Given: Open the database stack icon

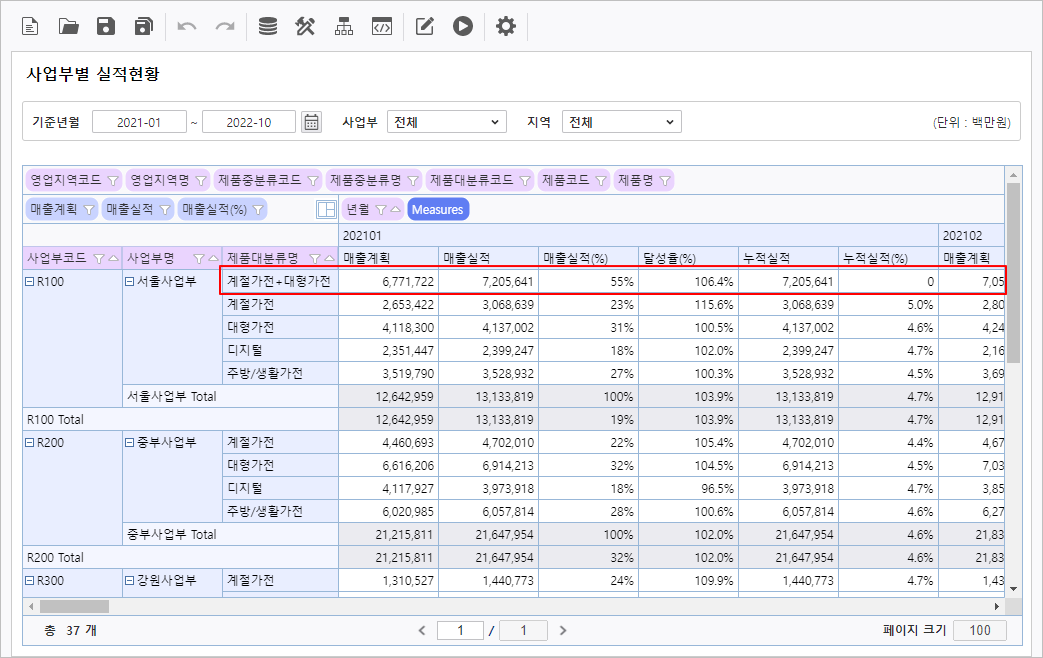Looking at the screenshot, I should click(x=268, y=27).
